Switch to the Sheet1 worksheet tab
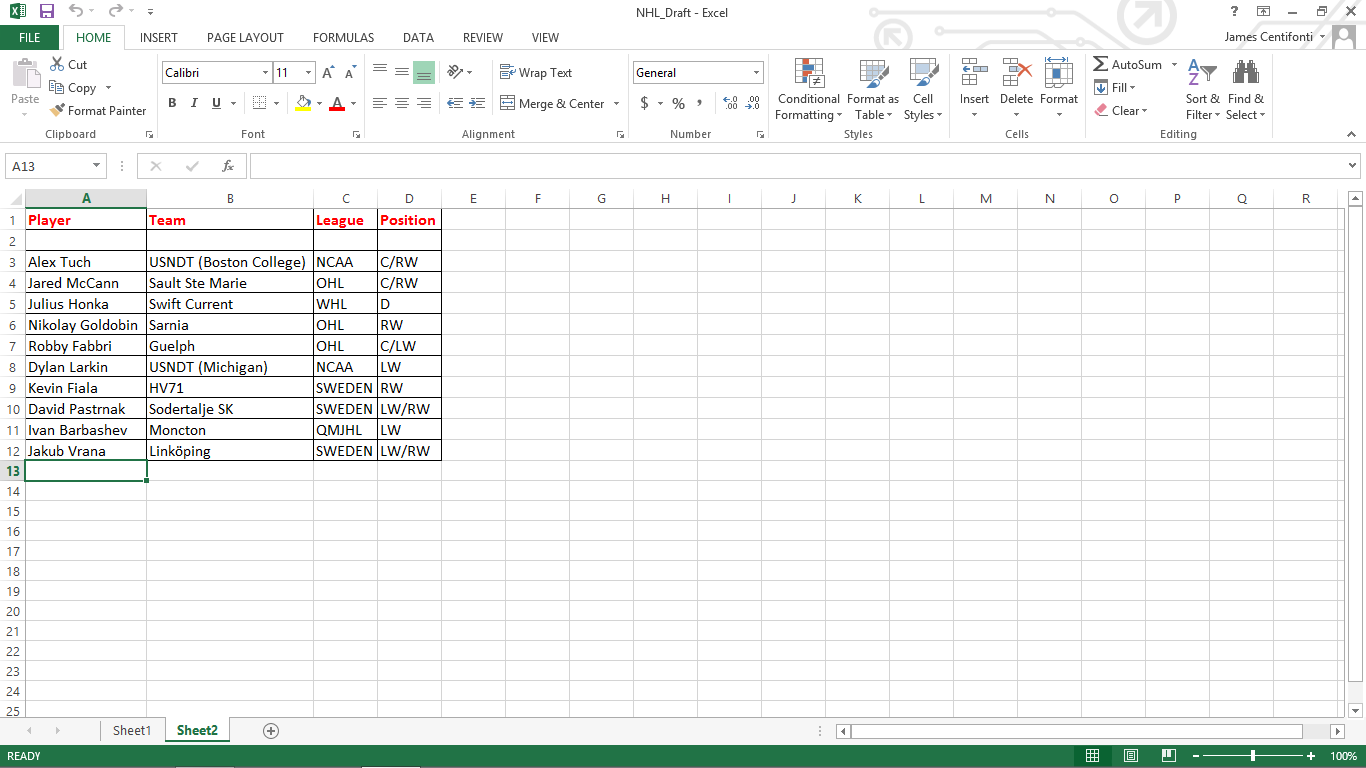 [131, 731]
